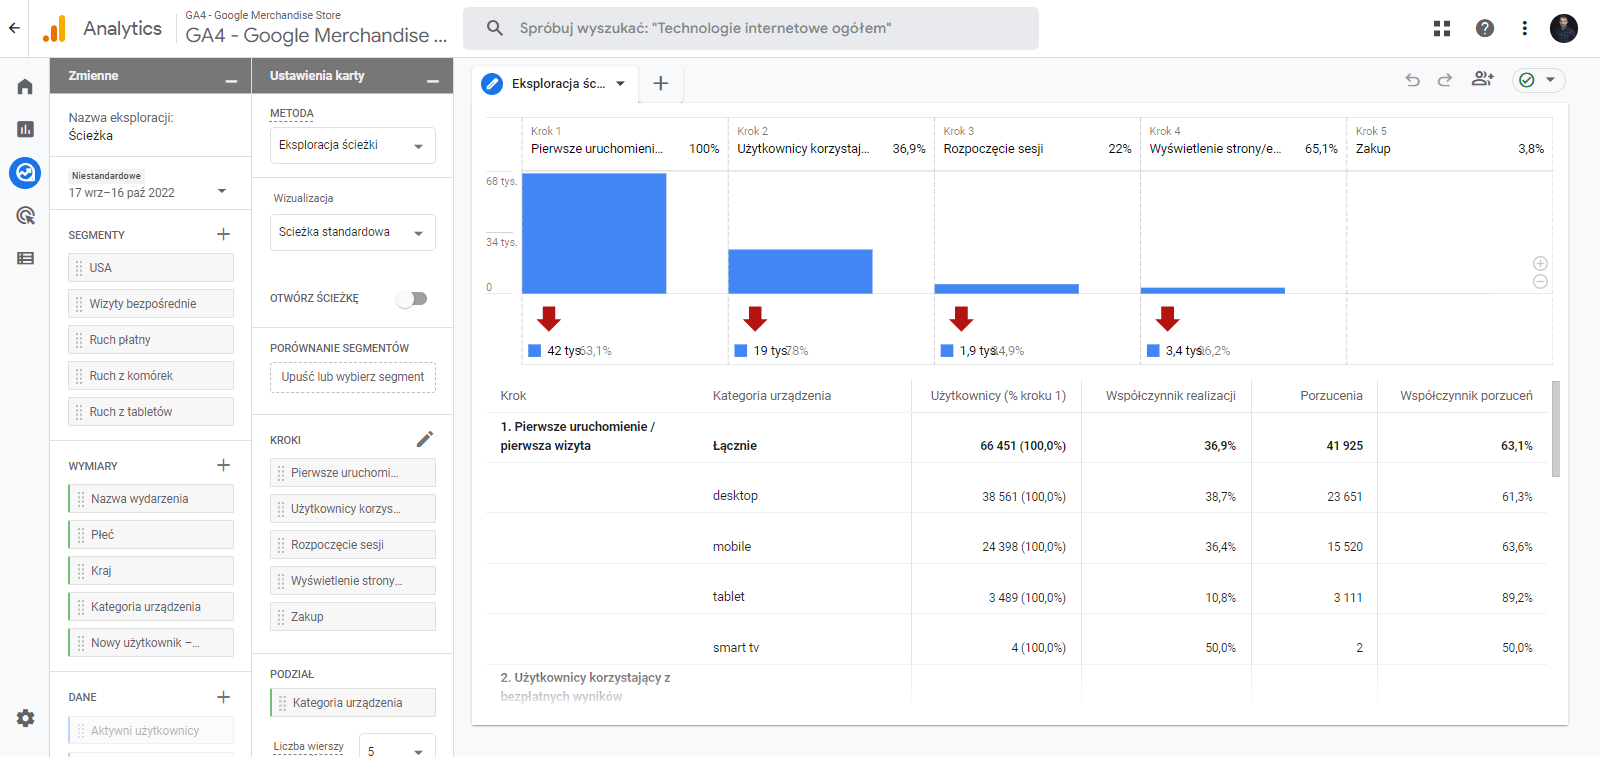Click the Analytics search field

click(750, 28)
